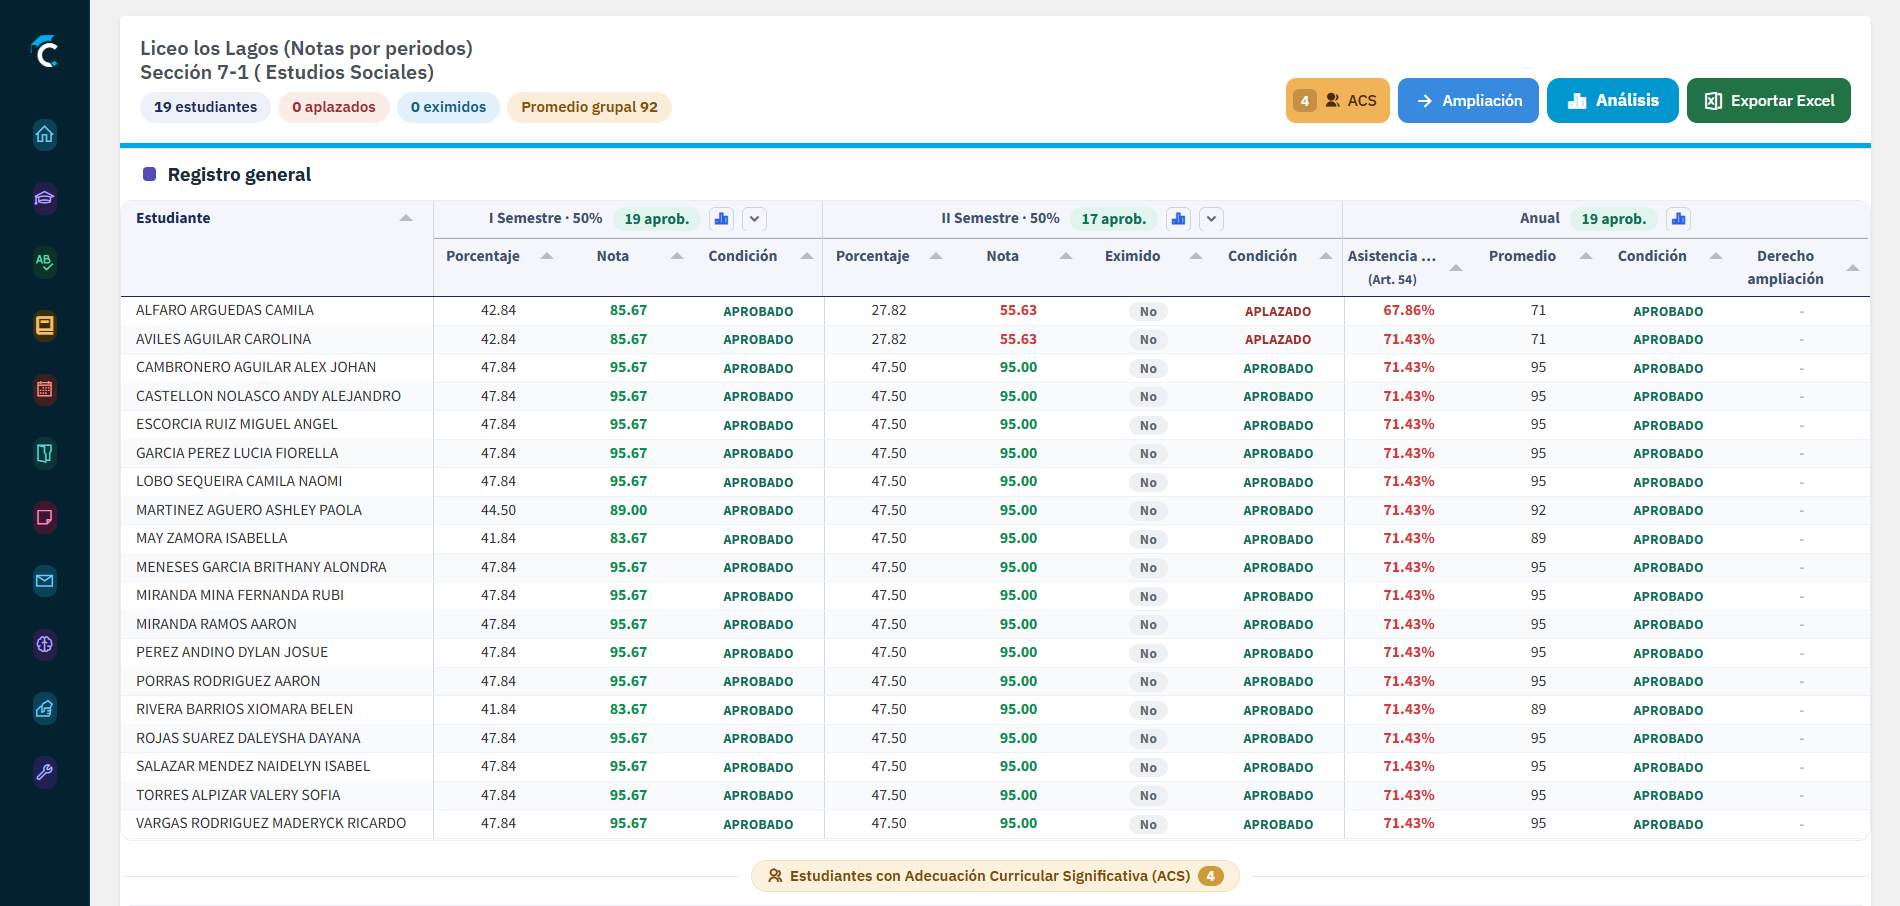Sort I Semestre Porcentaje column

(x=547, y=256)
